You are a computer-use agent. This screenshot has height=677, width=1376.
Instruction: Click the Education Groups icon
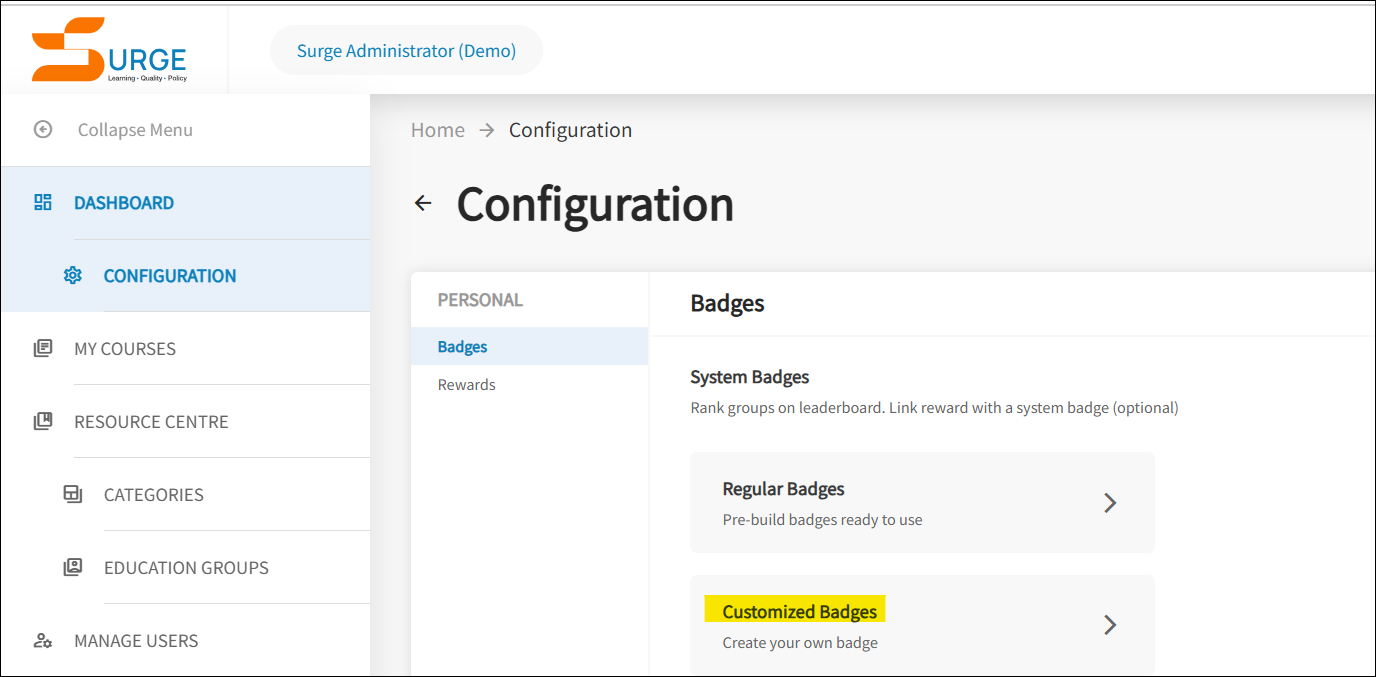tap(73, 566)
